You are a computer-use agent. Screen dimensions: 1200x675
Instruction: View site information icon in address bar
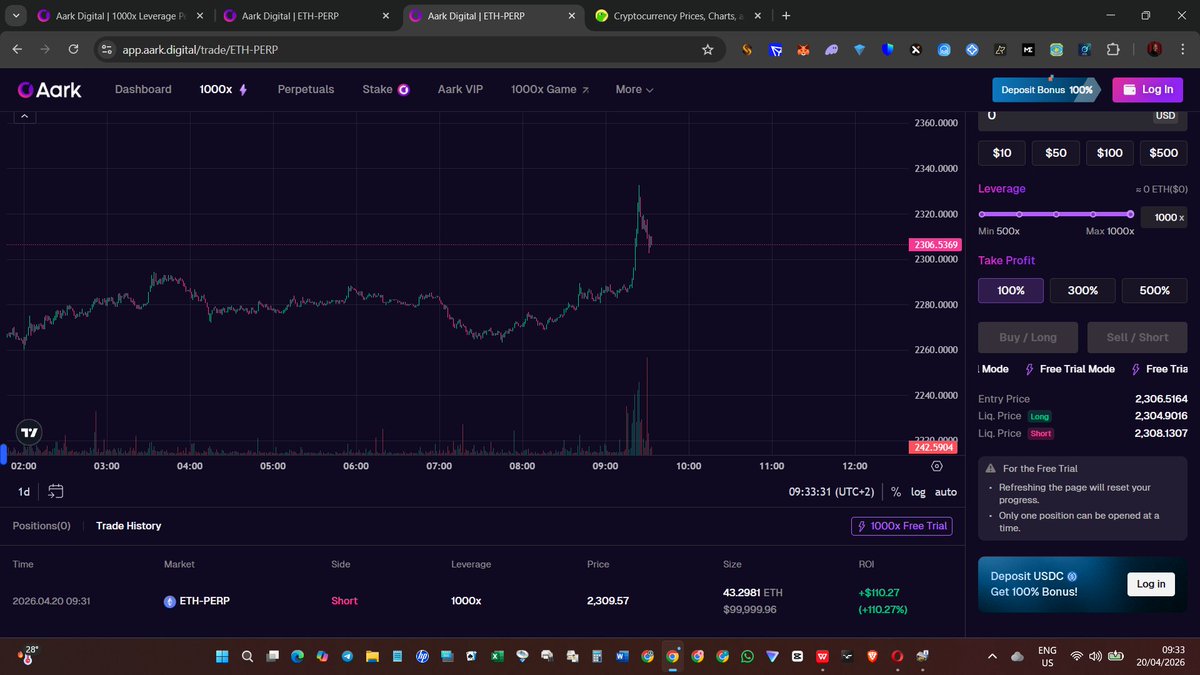click(108, 49)
